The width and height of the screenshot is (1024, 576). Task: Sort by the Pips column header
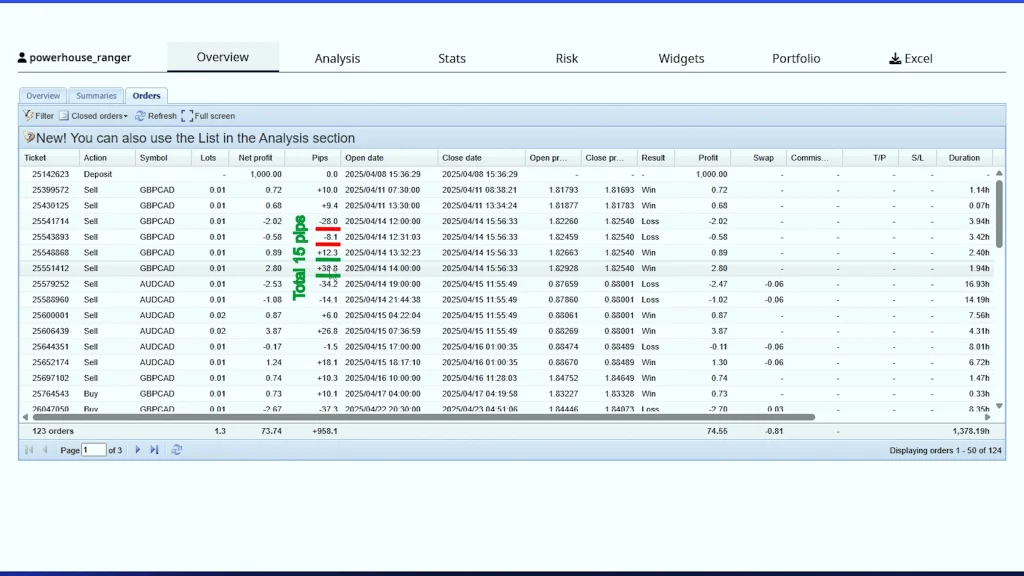click(x=320, y=158)
